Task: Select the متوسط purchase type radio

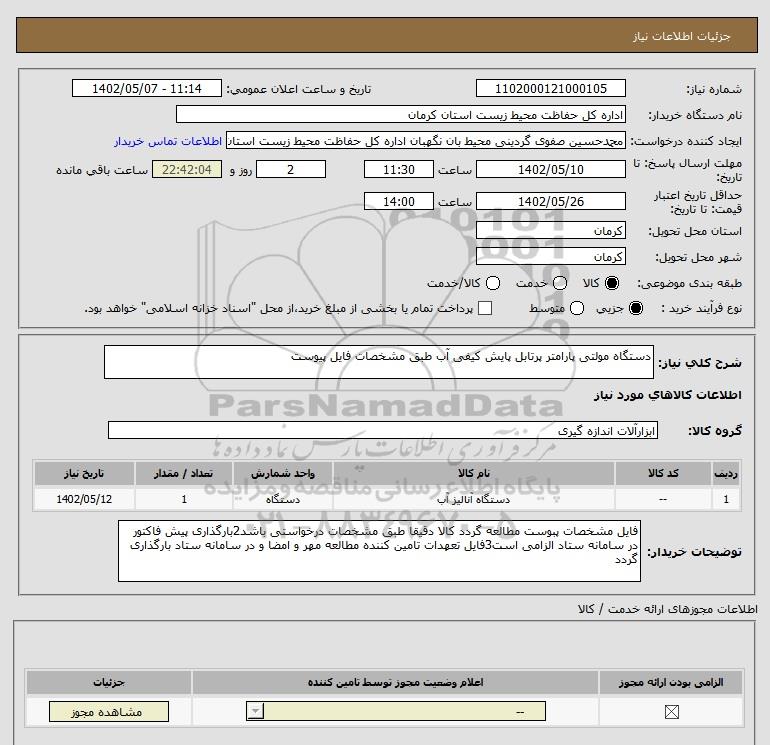Action: (577, 308)
